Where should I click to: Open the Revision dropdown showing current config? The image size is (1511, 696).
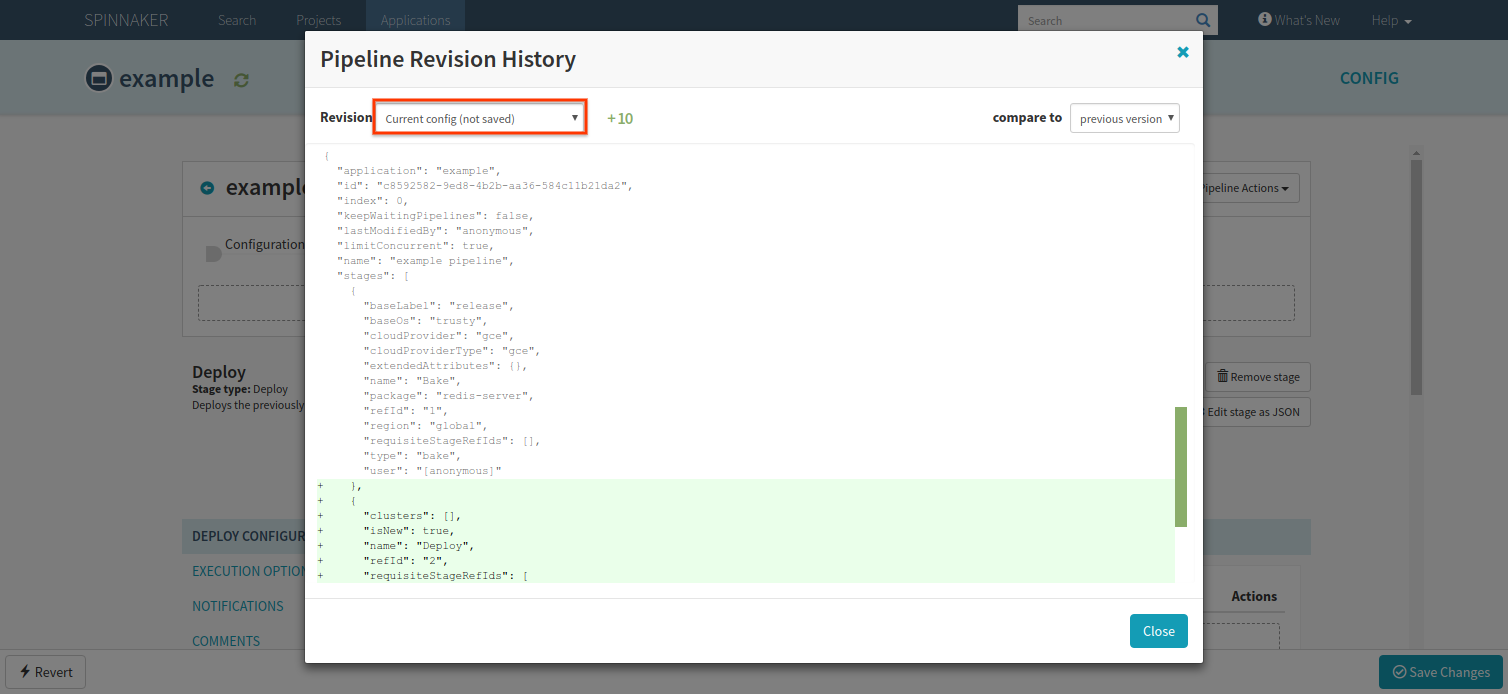pyautogui.click(x=479, y=117)
